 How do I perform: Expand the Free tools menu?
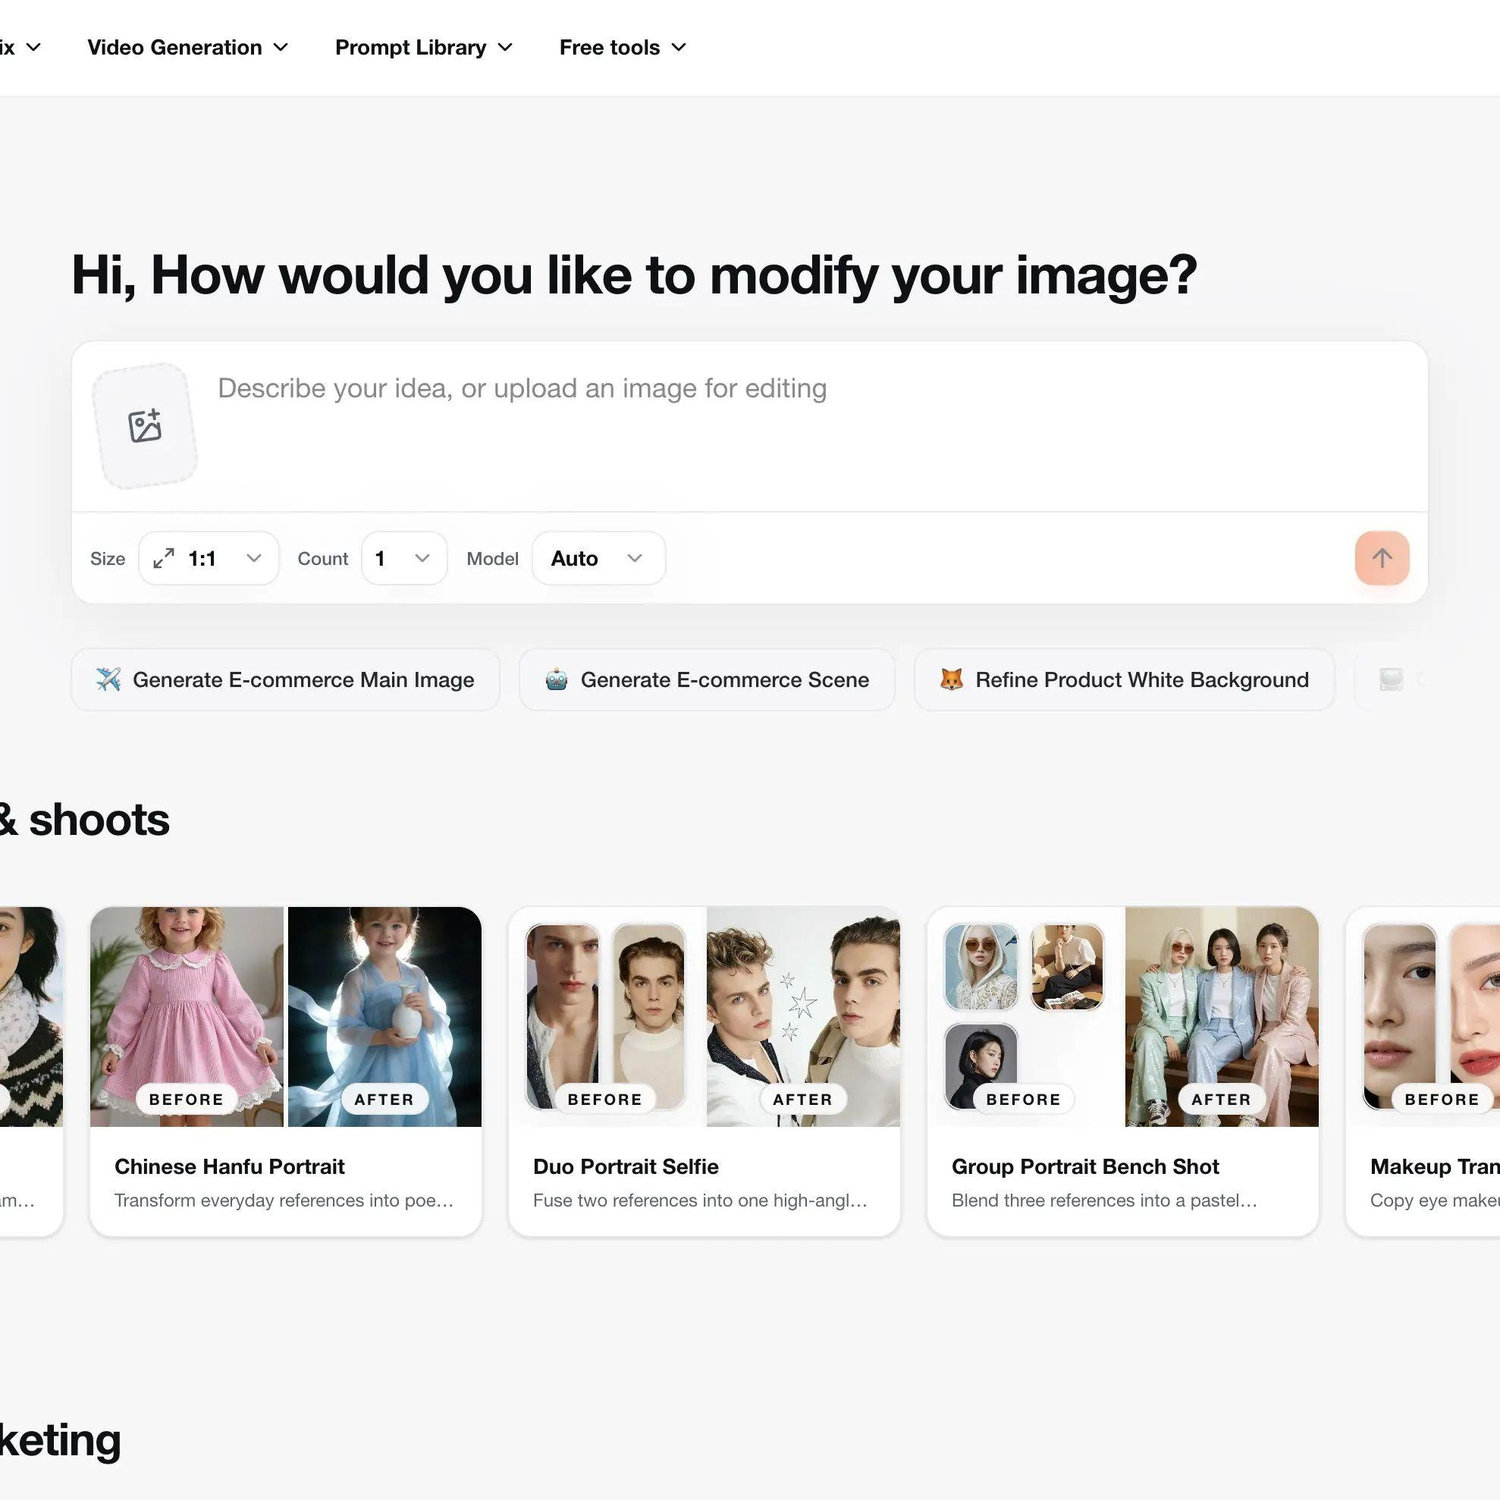(x=623, y=47)
